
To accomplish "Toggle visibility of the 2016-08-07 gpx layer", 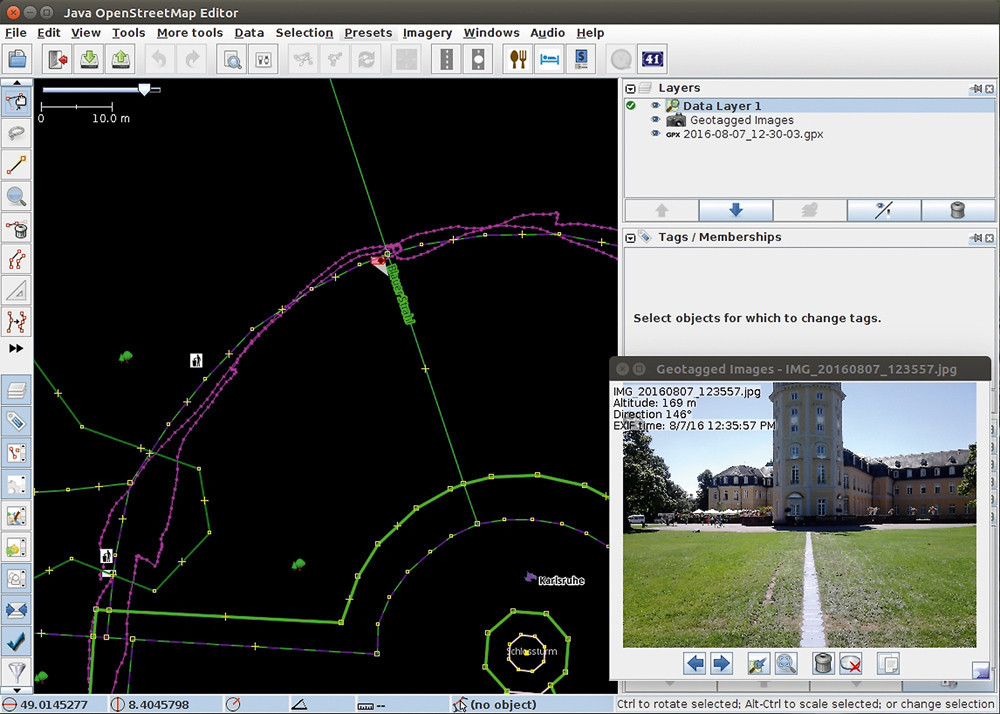I will [x=655, y=134].
